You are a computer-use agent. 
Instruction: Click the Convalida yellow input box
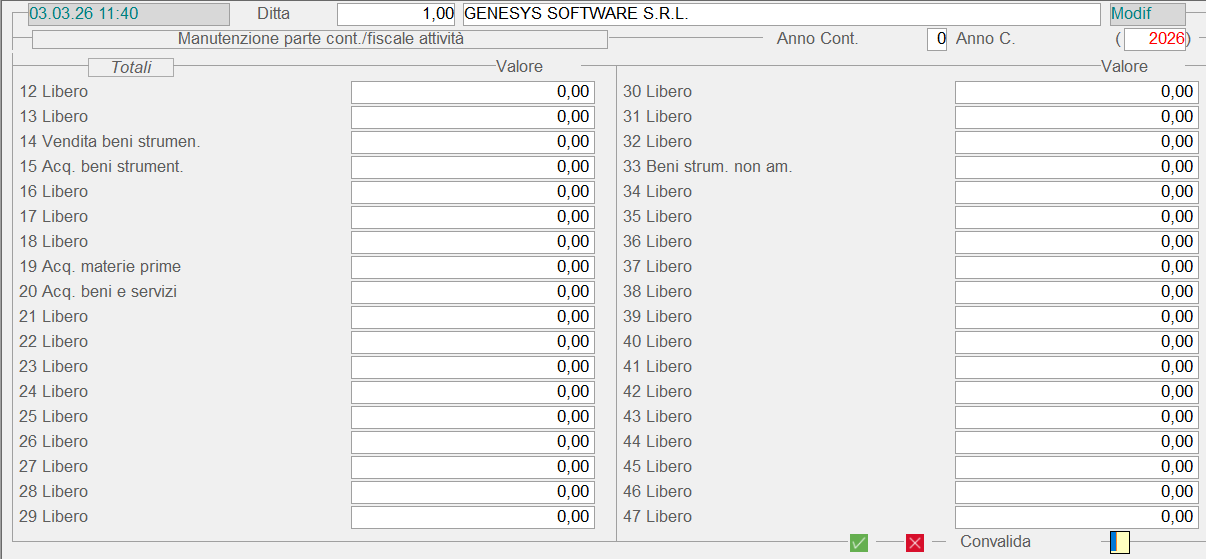[1120, 542]
